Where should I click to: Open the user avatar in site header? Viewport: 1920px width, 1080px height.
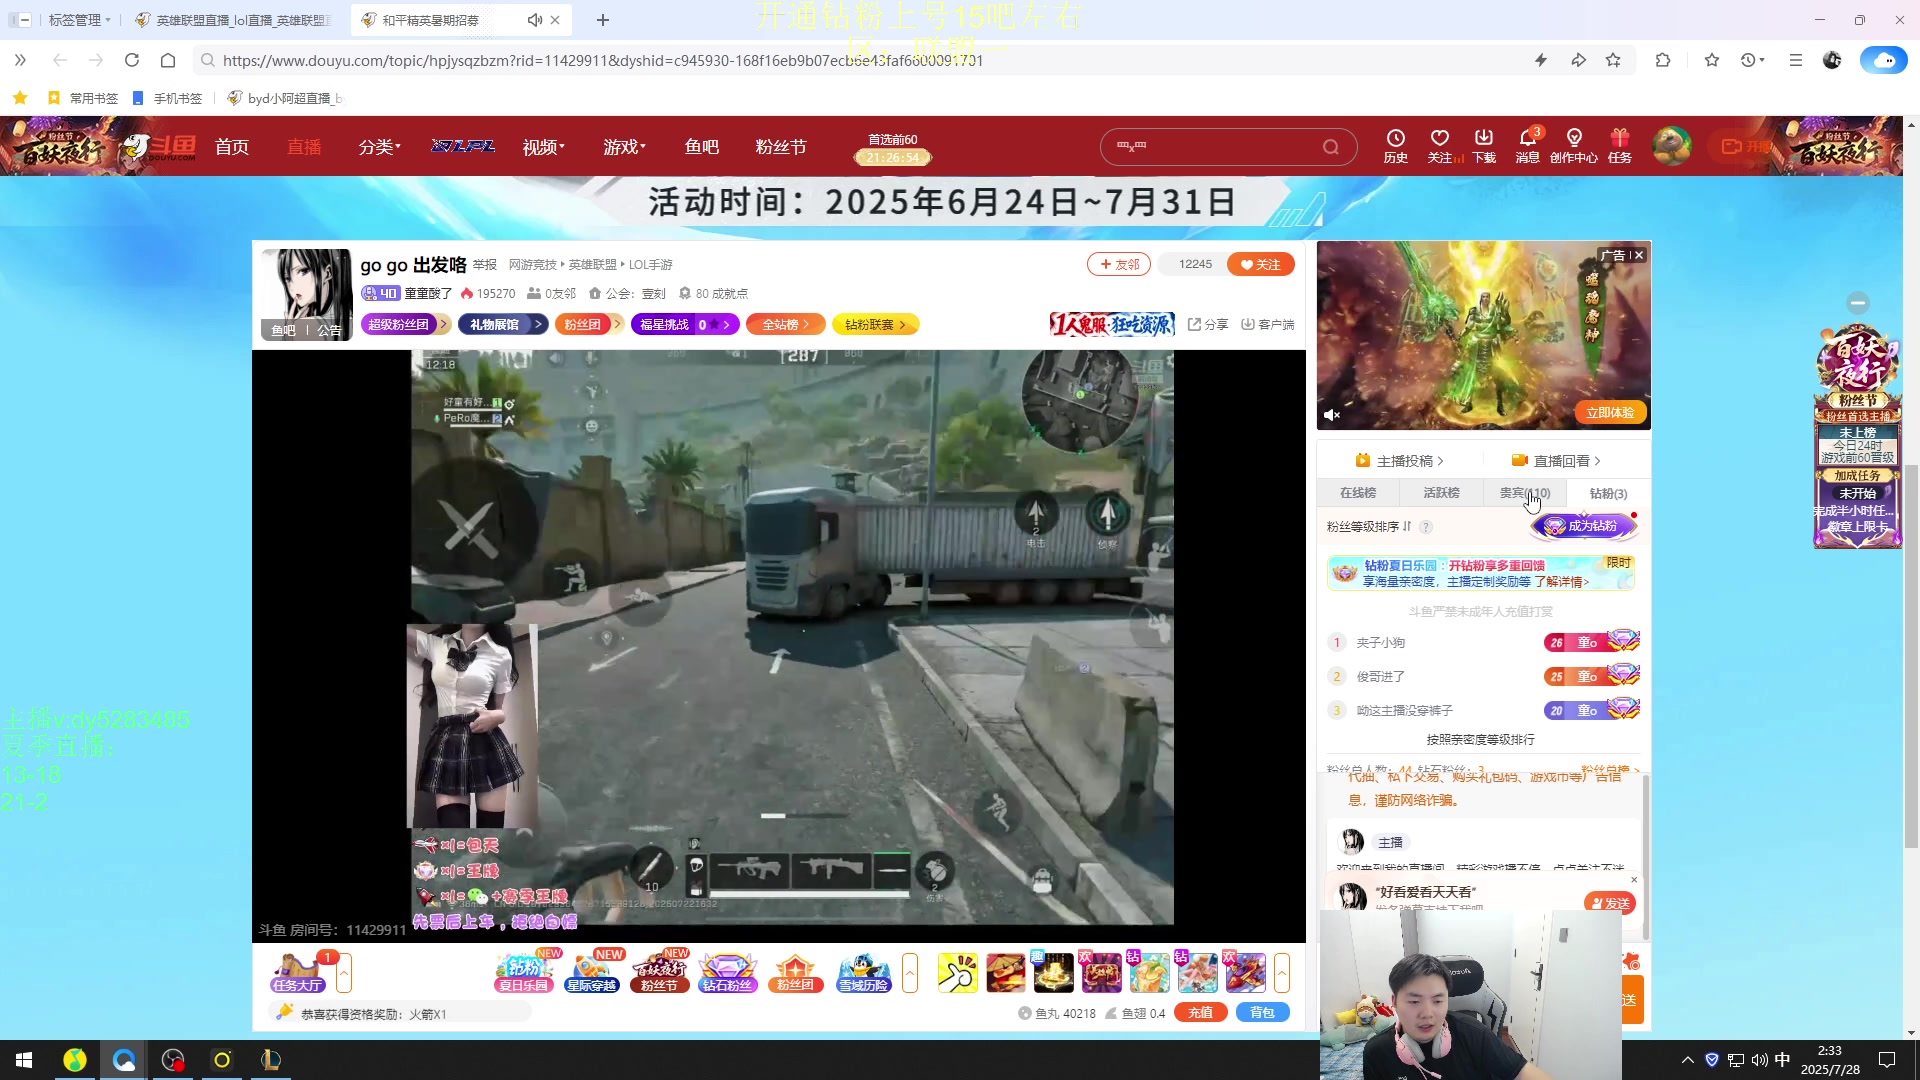coord(1671,146)
